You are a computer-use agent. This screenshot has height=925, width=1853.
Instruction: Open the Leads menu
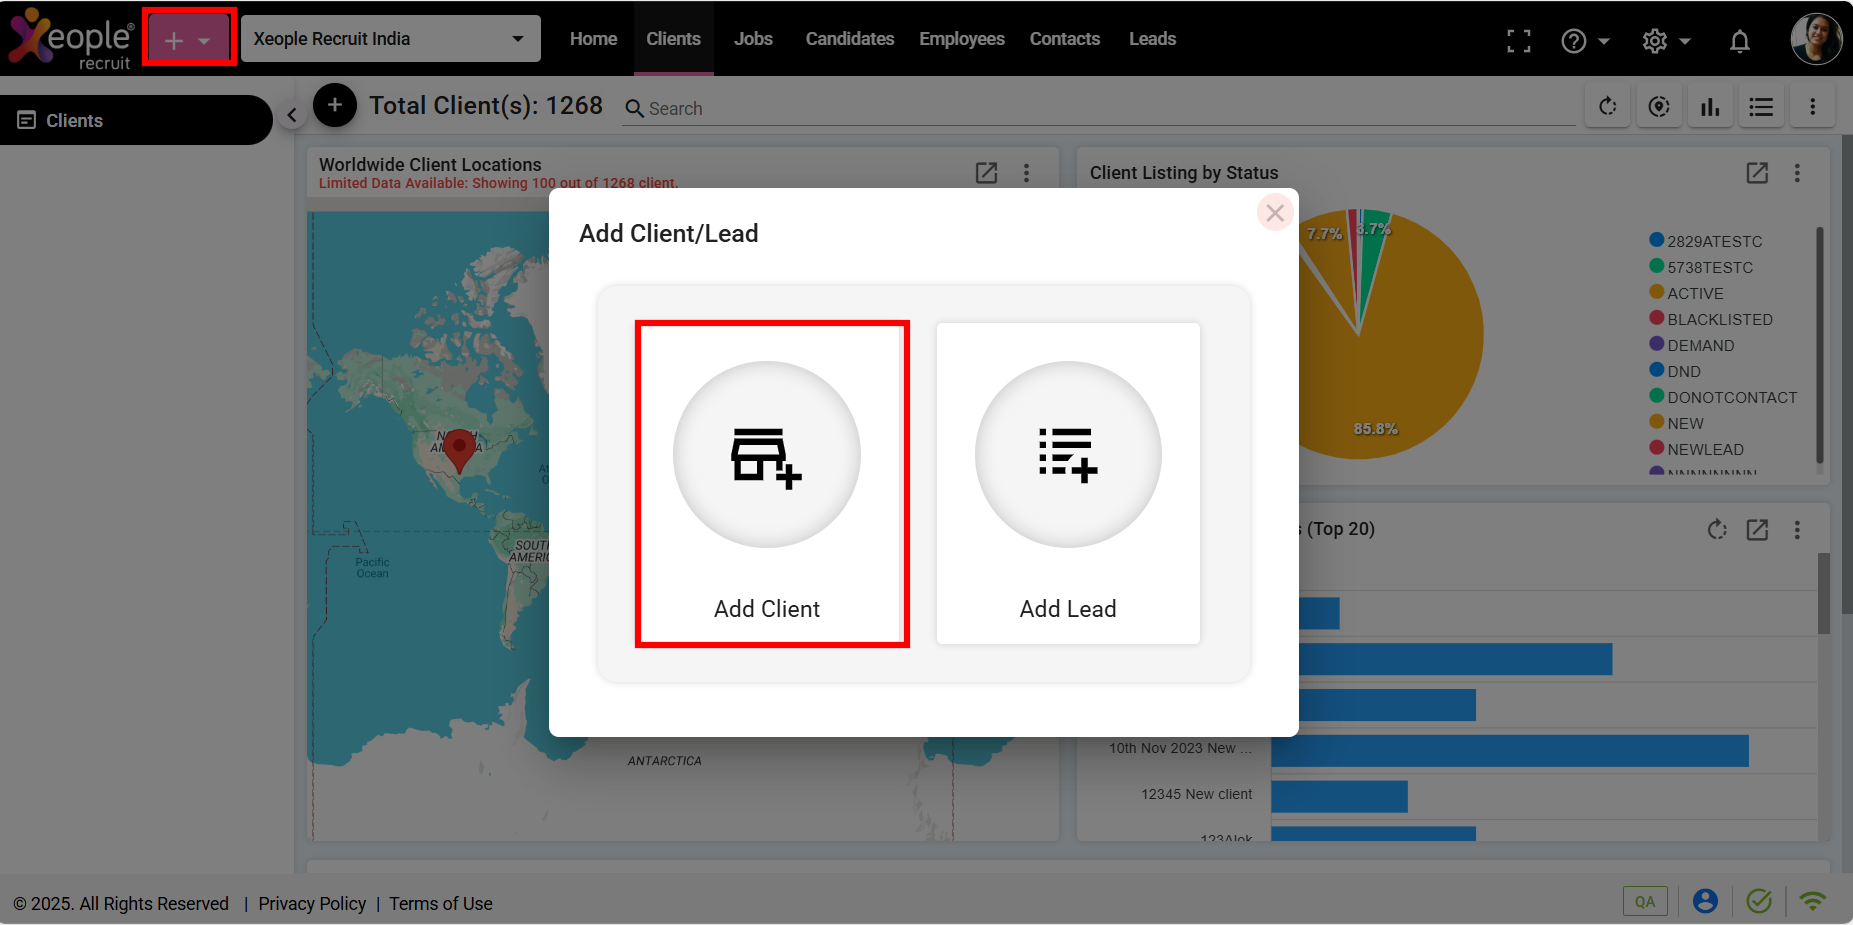click(1152, 39)
